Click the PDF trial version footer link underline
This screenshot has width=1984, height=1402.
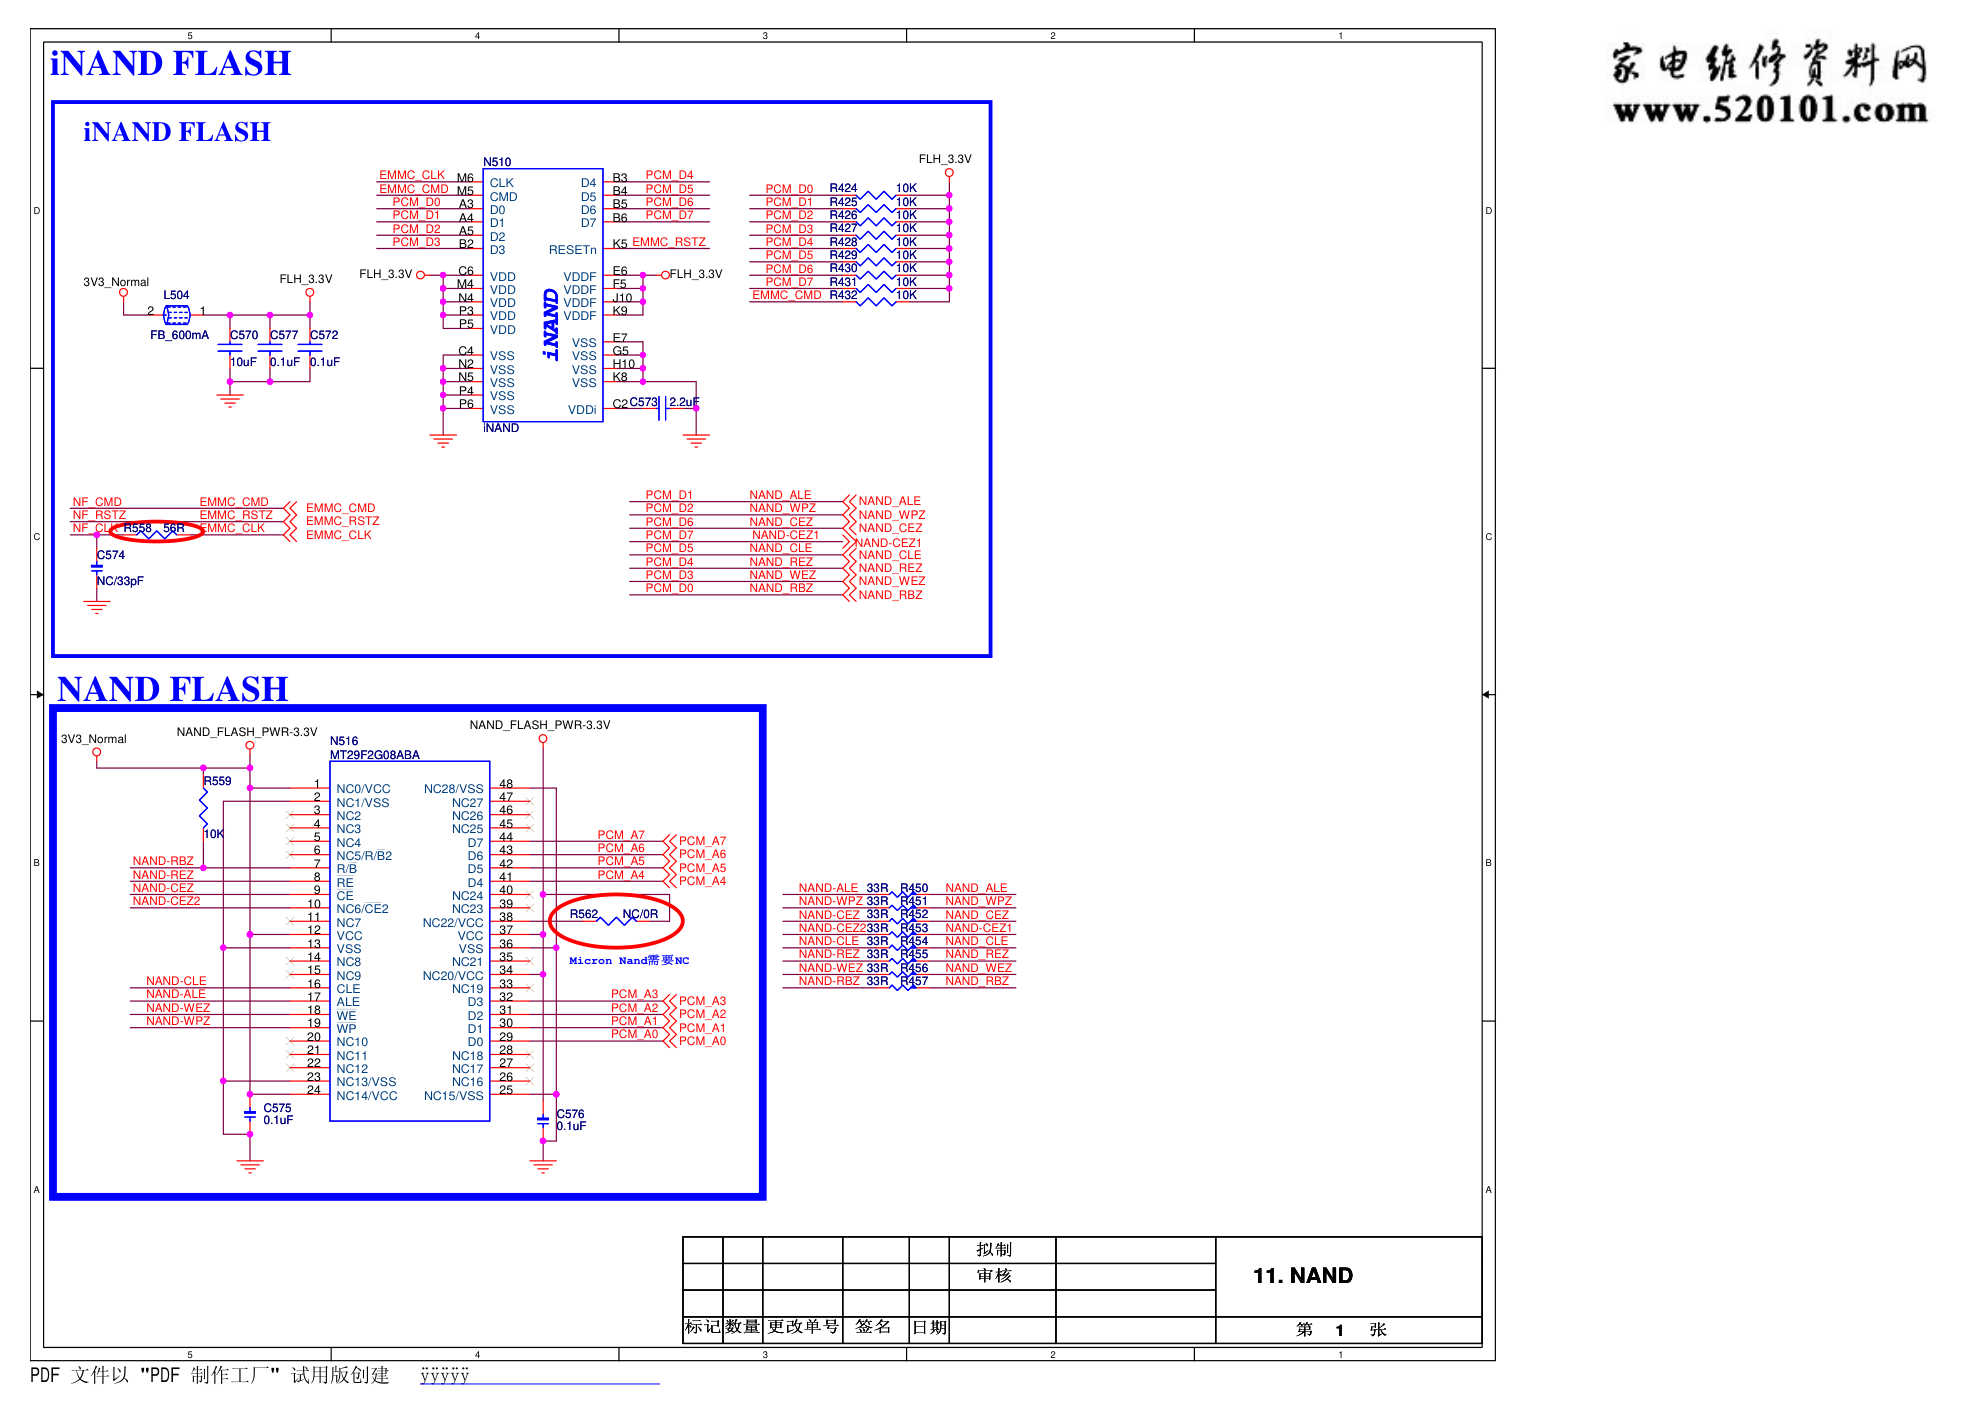click(x=540, y=1384)
